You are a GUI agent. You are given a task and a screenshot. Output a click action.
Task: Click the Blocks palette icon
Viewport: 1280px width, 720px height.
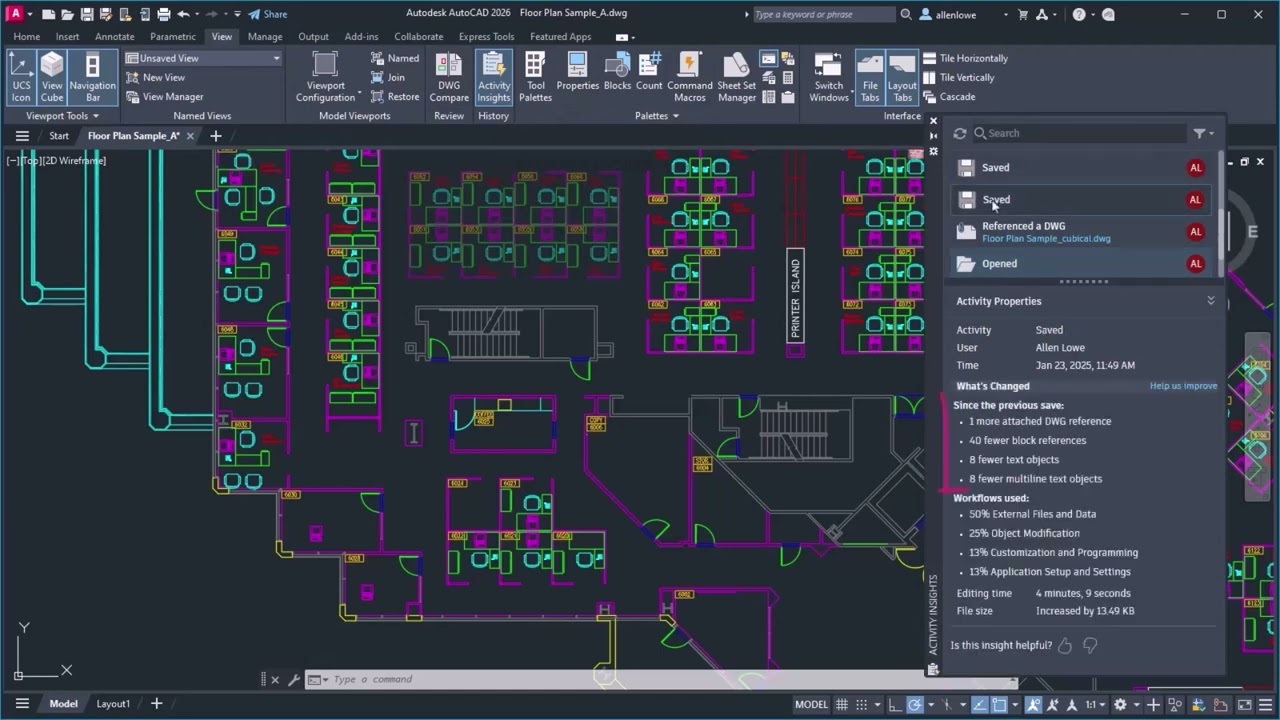point(617,72)
